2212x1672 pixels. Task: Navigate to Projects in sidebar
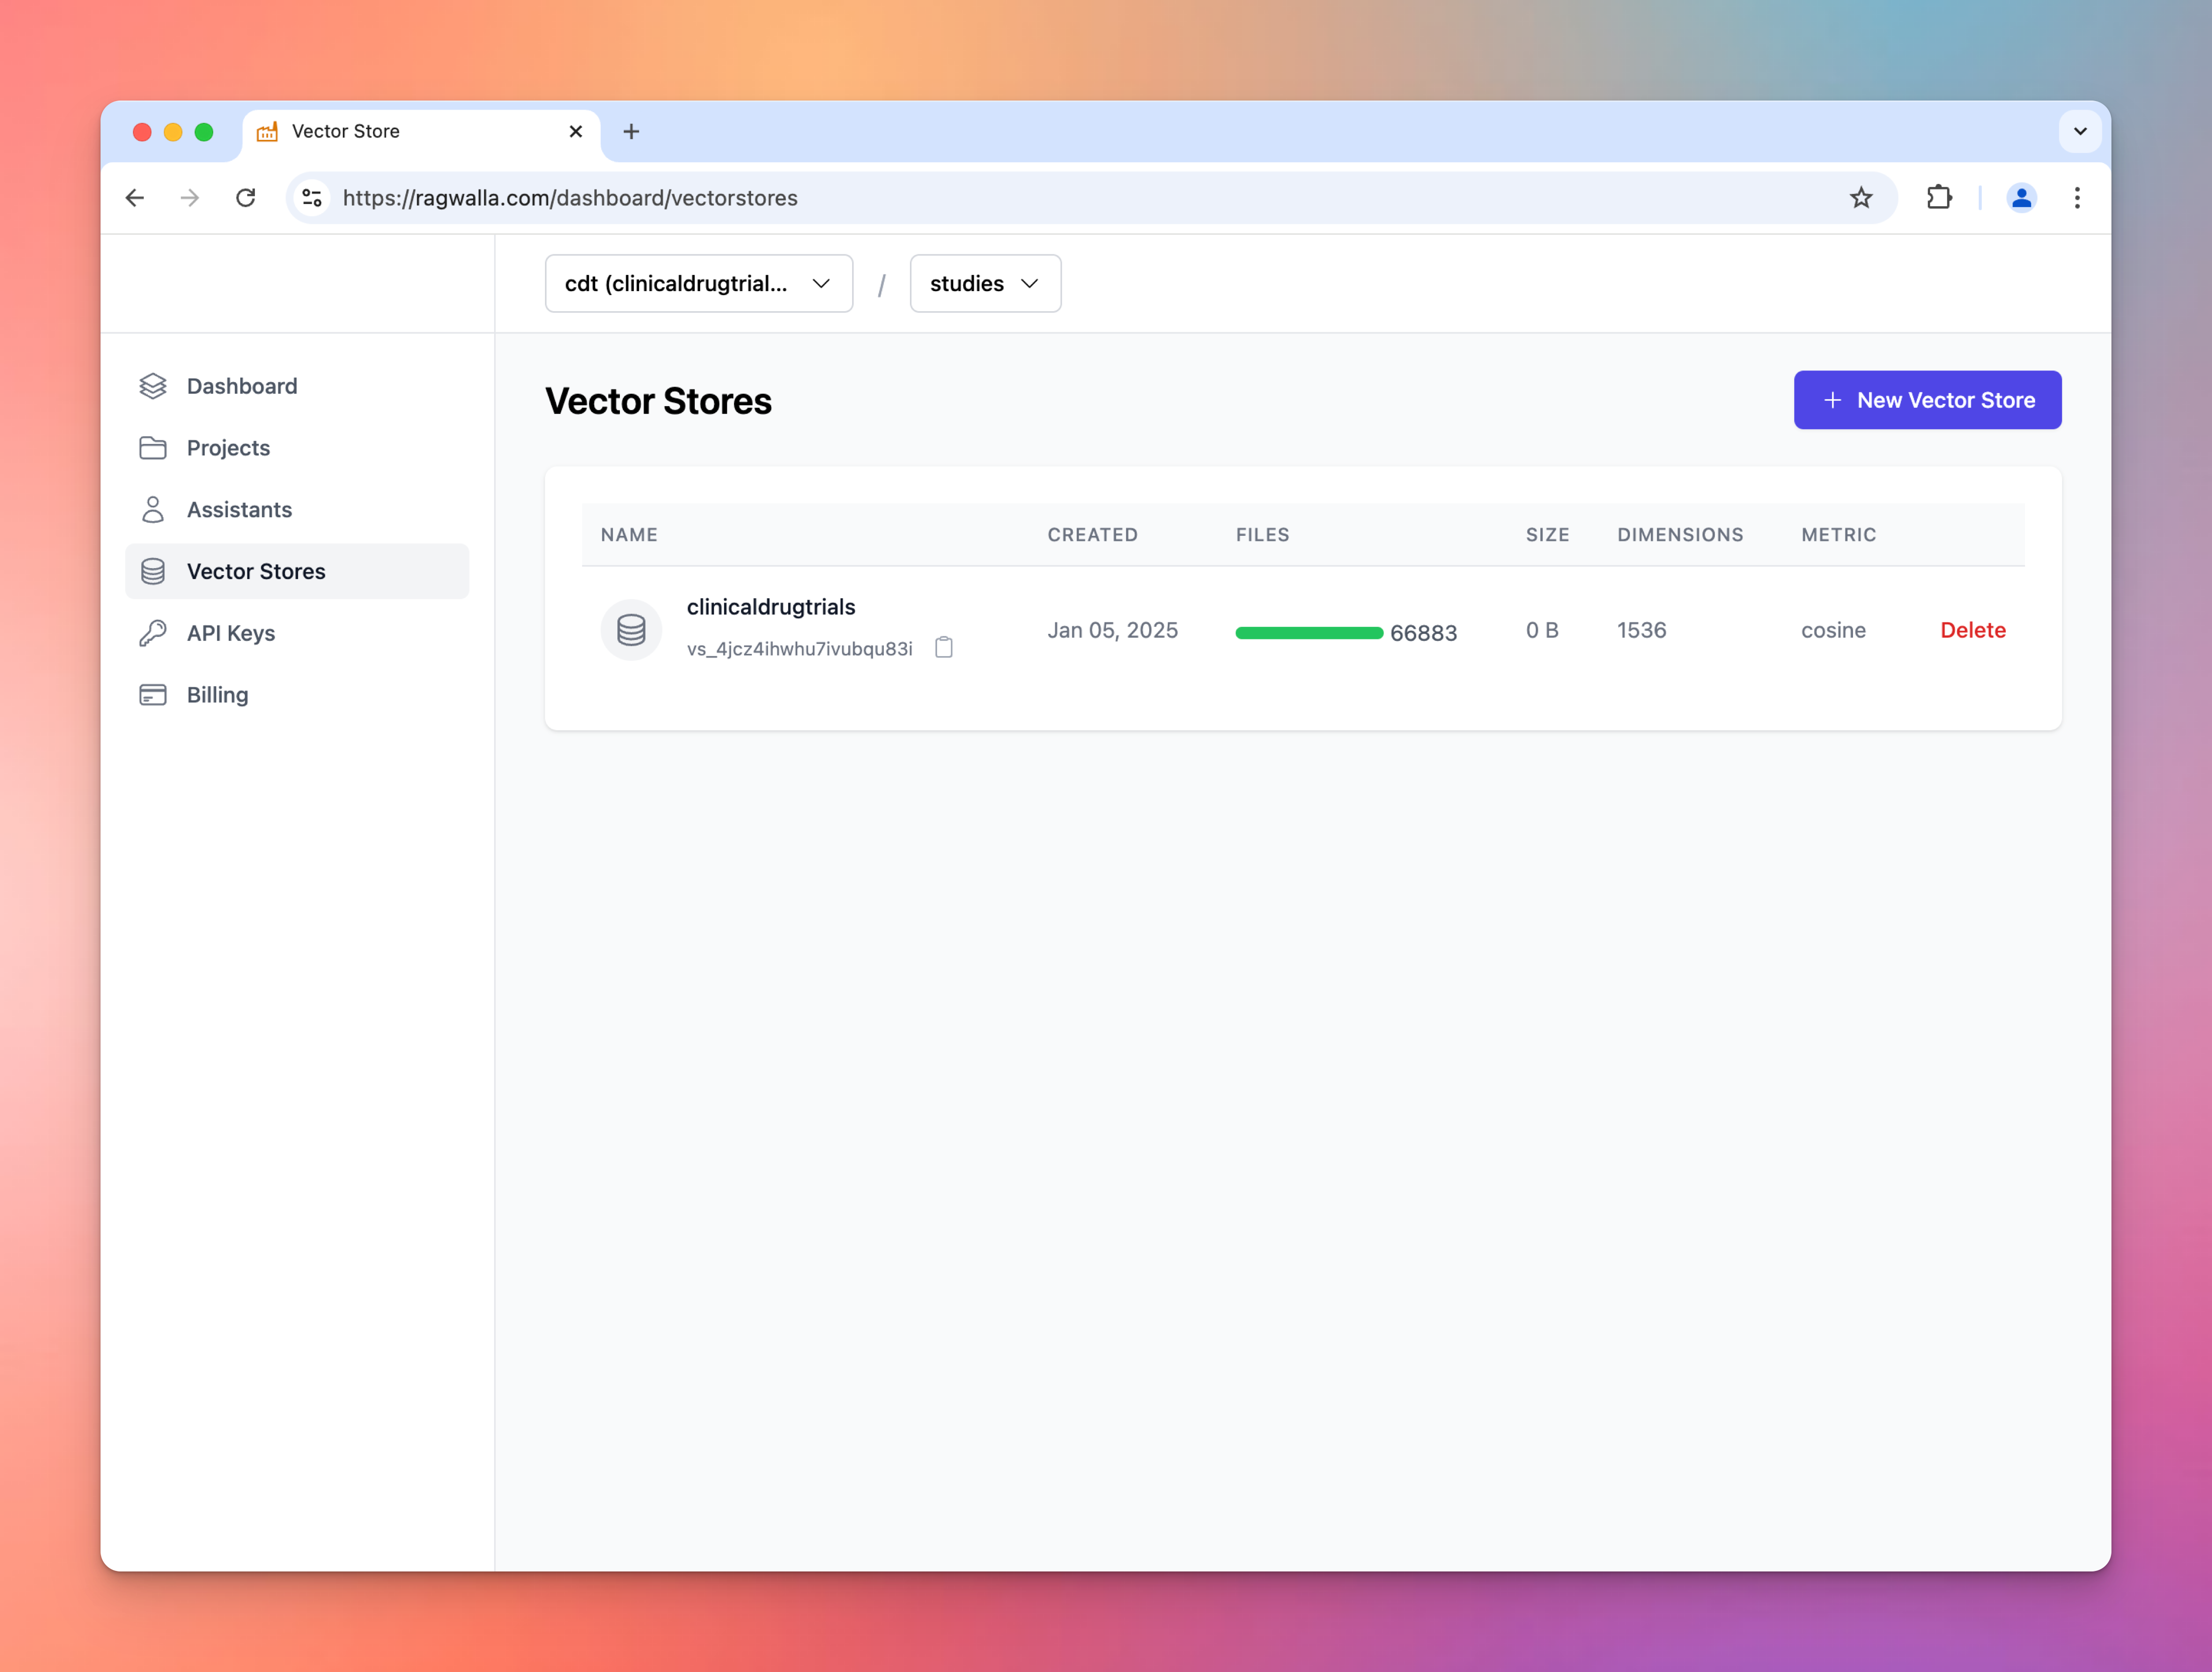228,448
